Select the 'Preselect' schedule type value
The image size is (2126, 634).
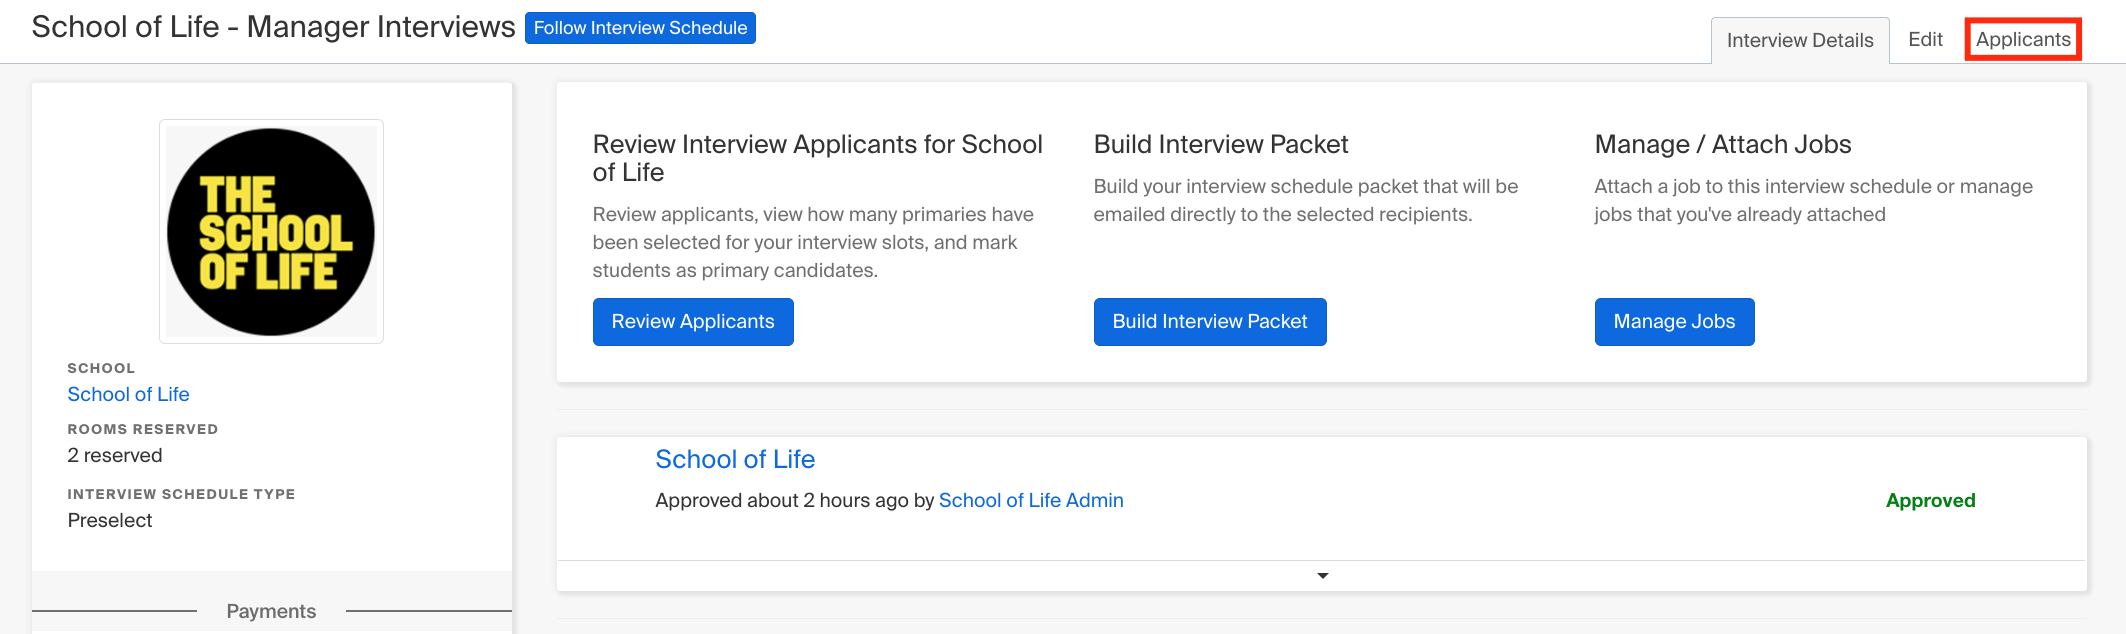click(110, 520)
